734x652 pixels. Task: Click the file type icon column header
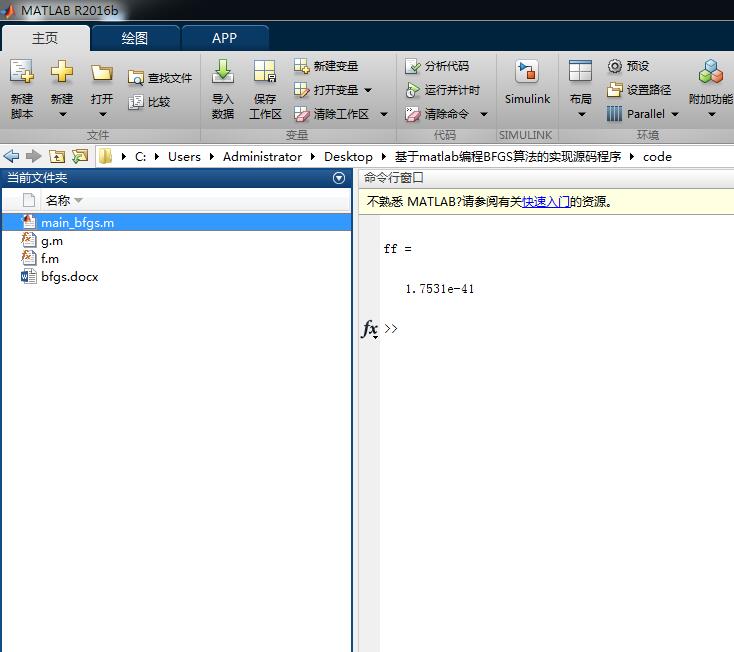(29, 200)
